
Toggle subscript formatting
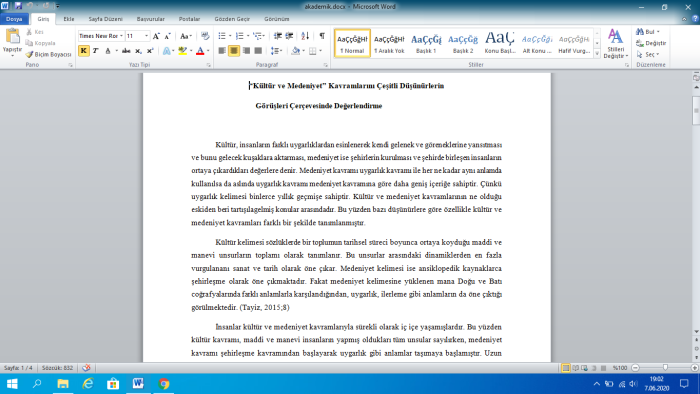[x=138, y=51]
